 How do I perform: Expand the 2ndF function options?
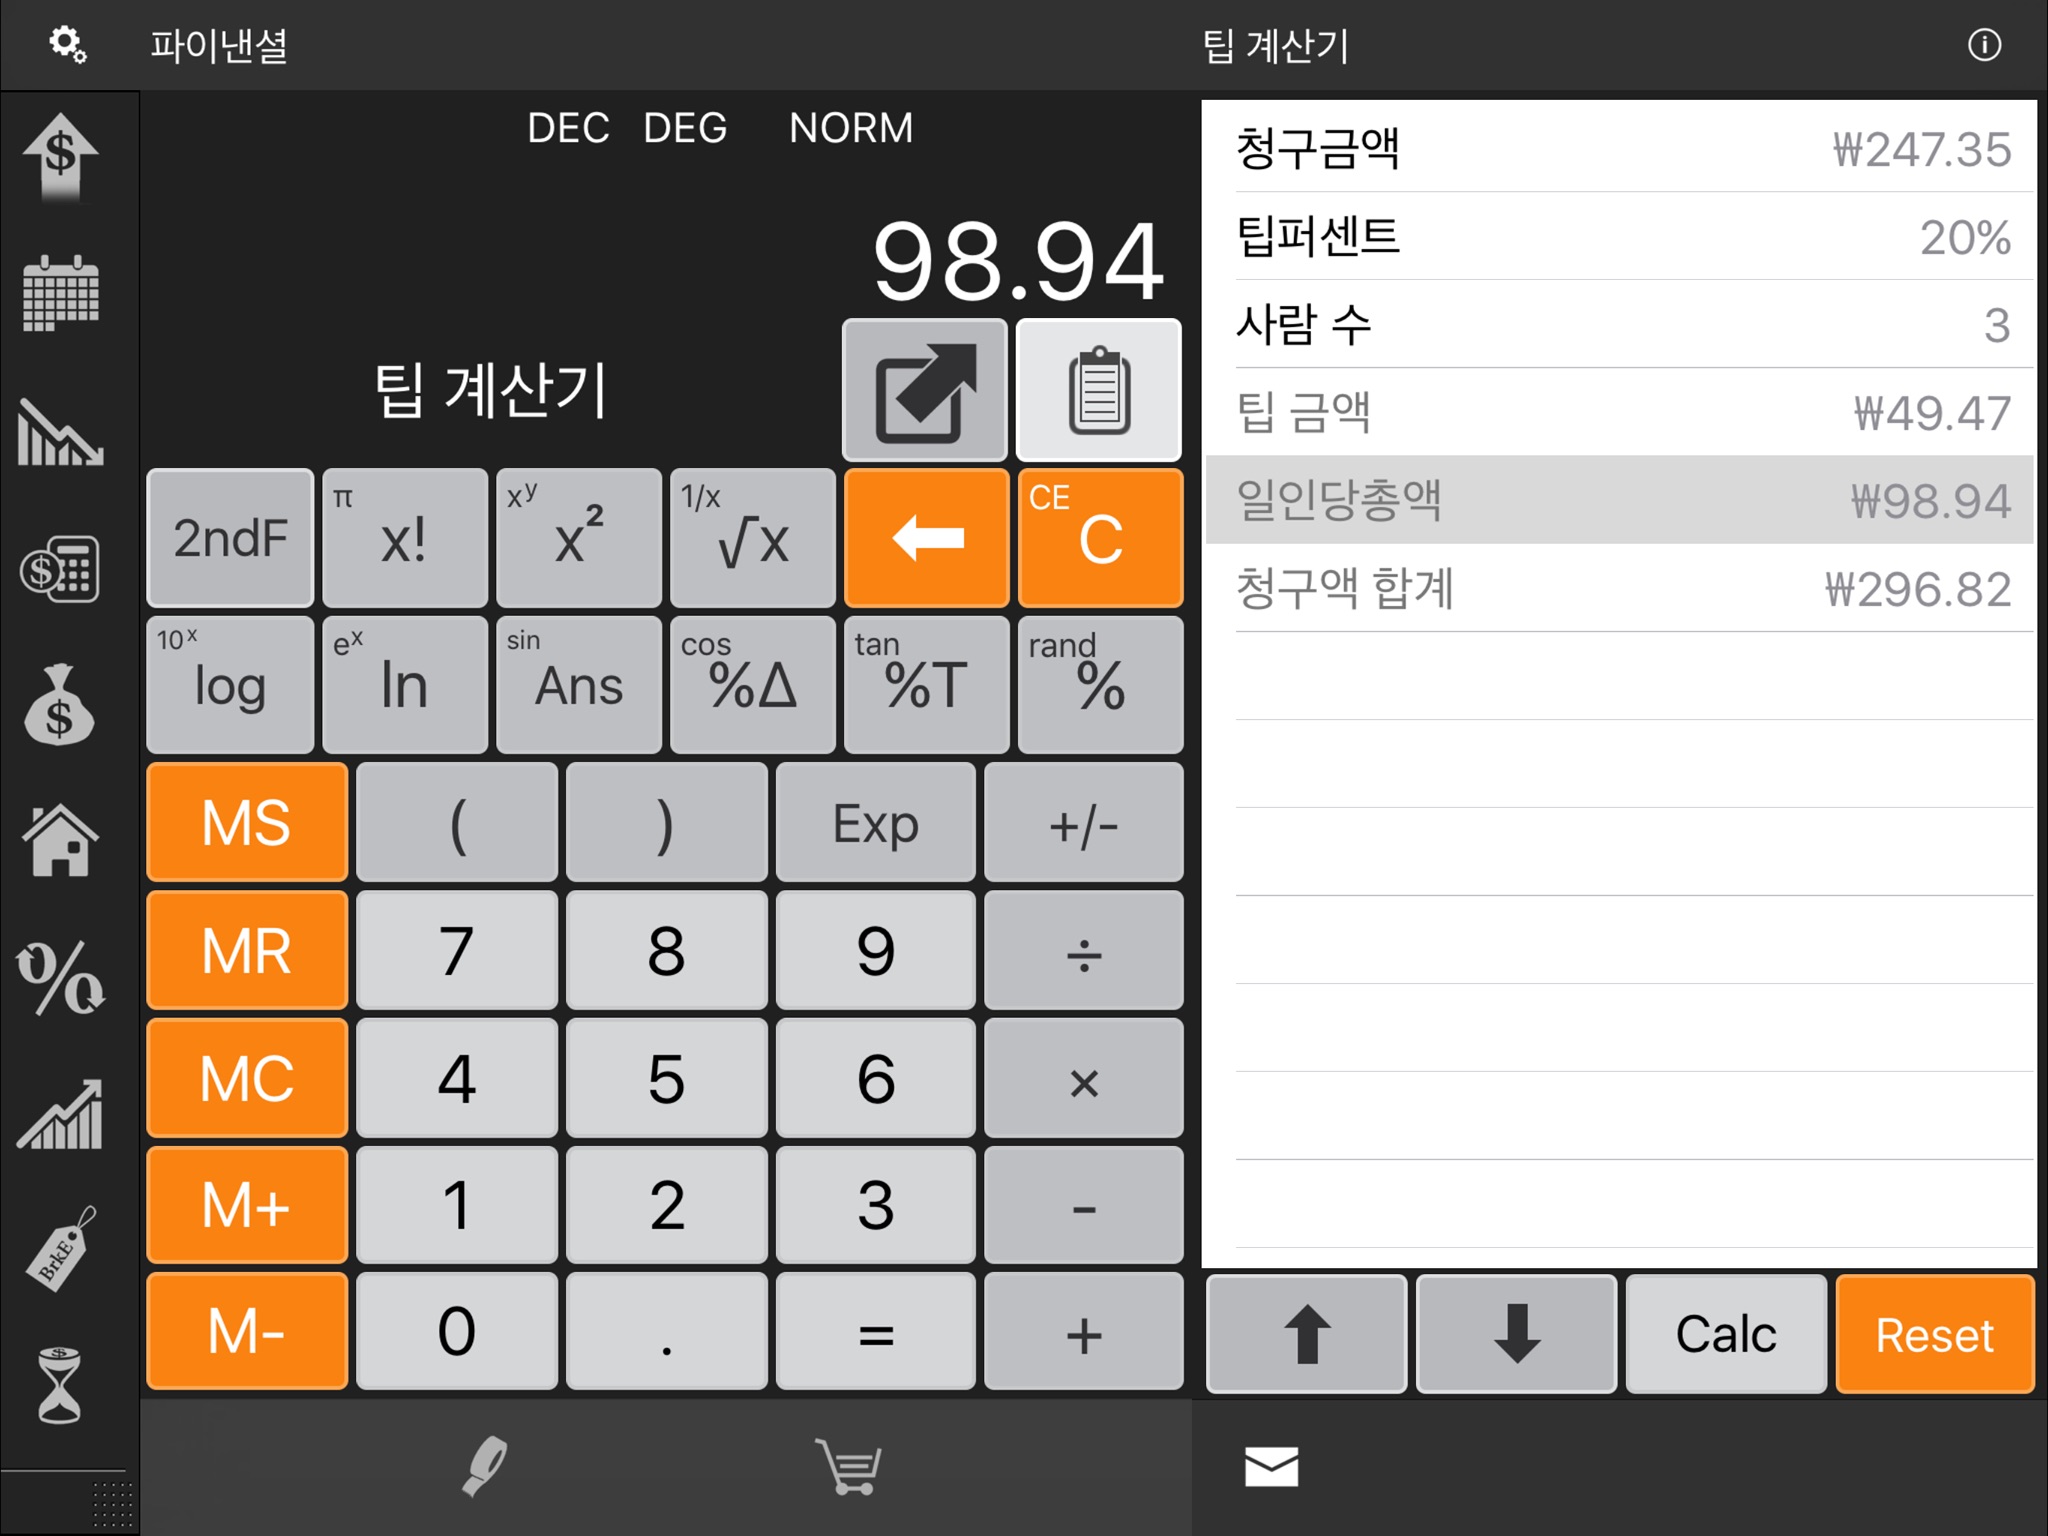click(234, 537)
